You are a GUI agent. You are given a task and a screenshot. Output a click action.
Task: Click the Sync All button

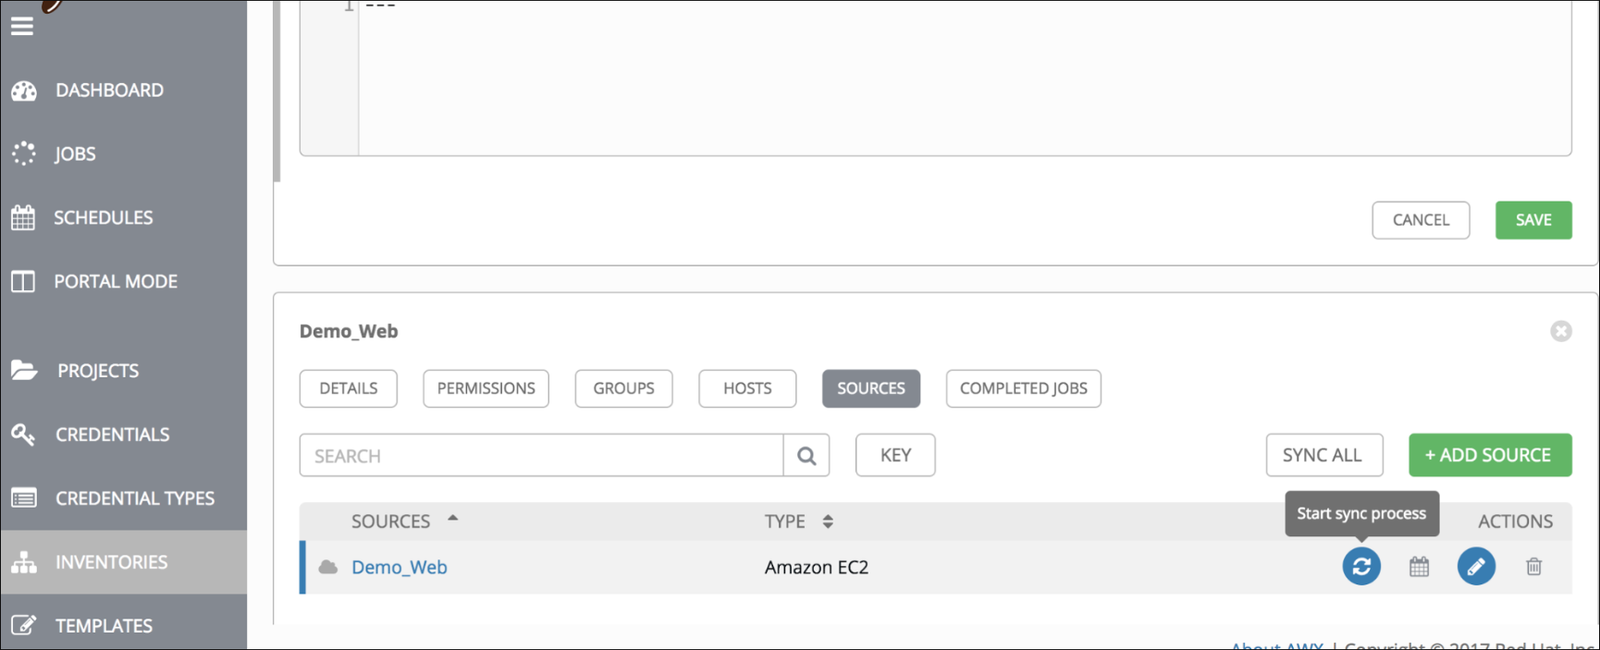coord(1324,455)
